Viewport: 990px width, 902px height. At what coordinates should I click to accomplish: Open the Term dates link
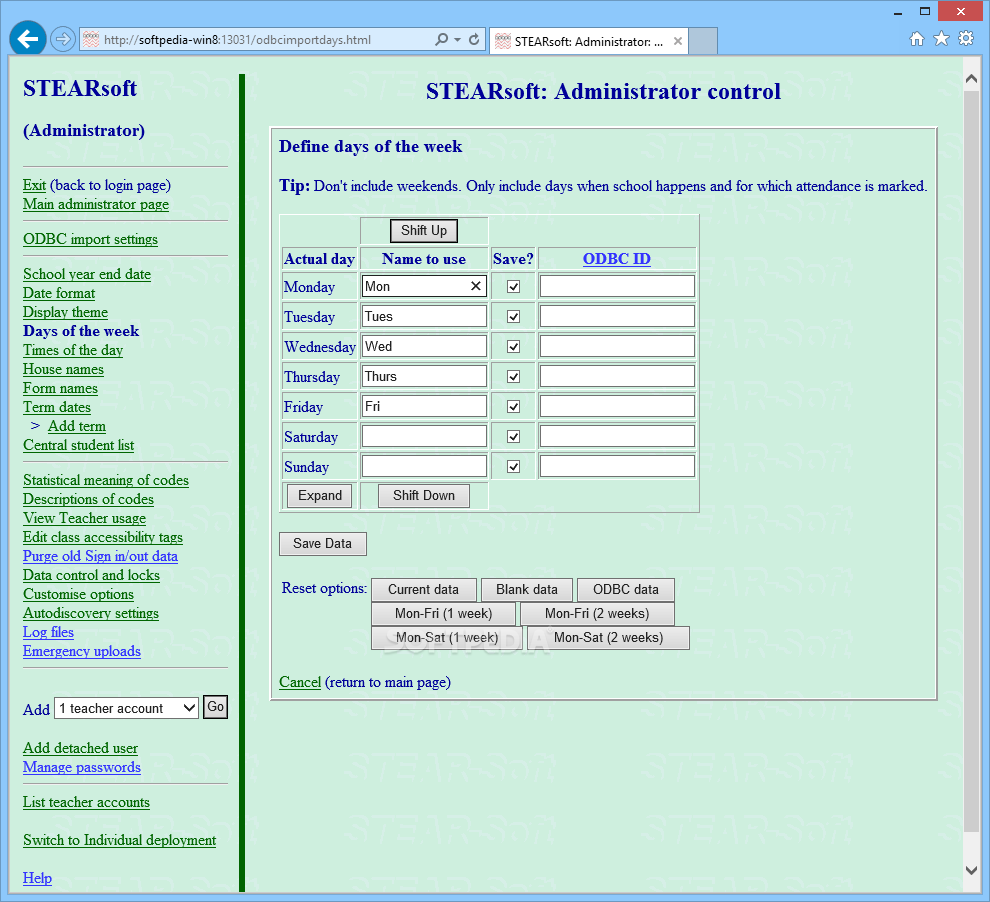57,407
